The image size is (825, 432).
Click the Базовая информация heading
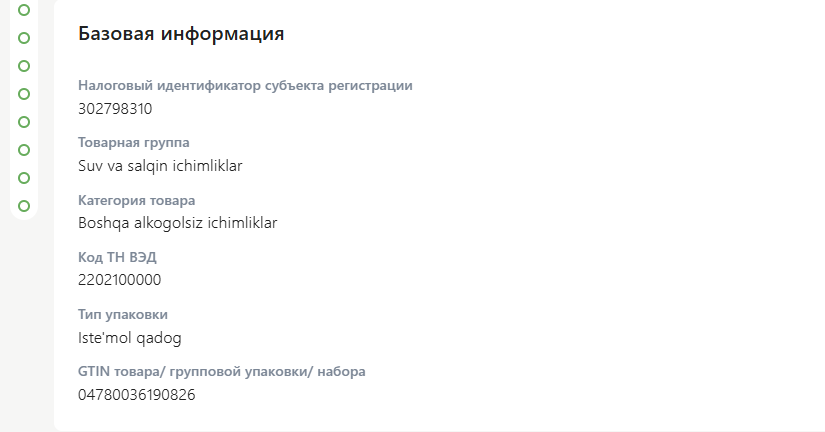tap(181, 34)
